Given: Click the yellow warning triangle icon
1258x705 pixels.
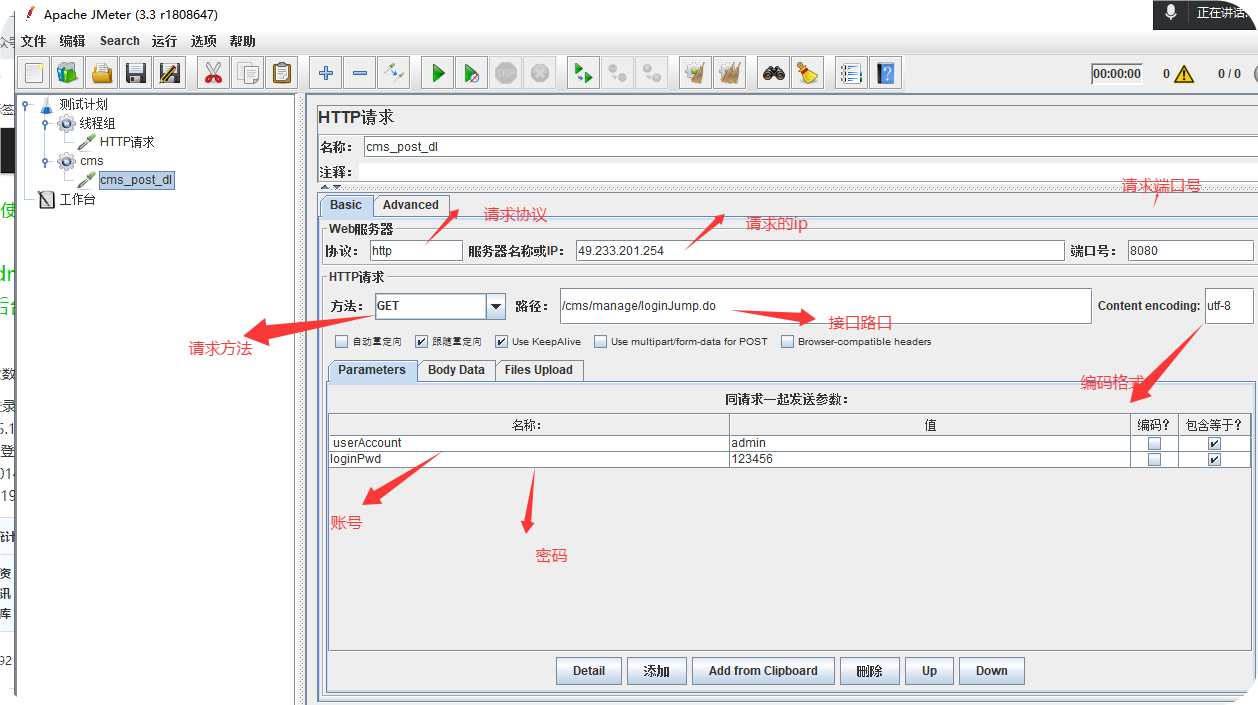Looking at the screenshot, I should coord(1184,74).
